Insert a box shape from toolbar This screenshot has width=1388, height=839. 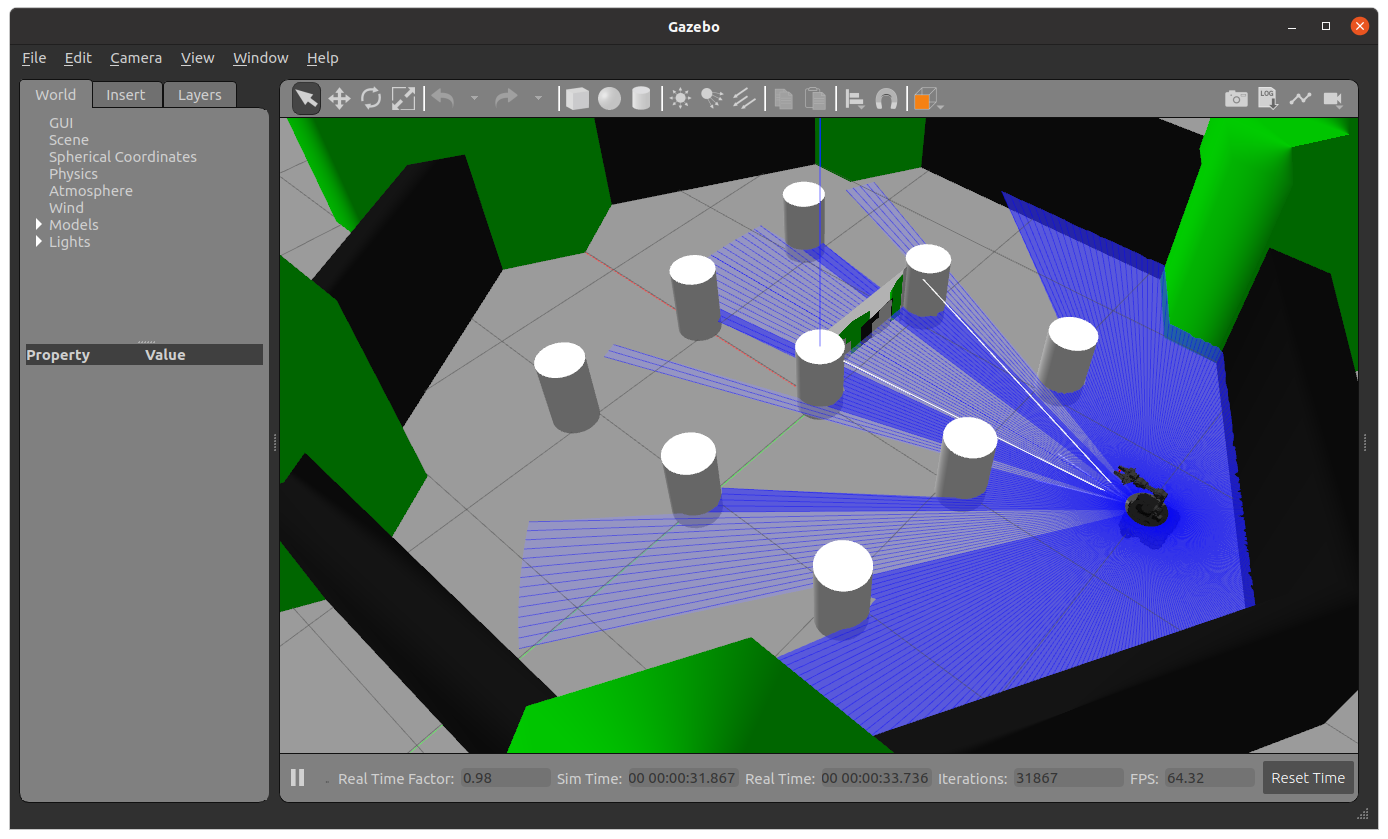click(577, 98)
